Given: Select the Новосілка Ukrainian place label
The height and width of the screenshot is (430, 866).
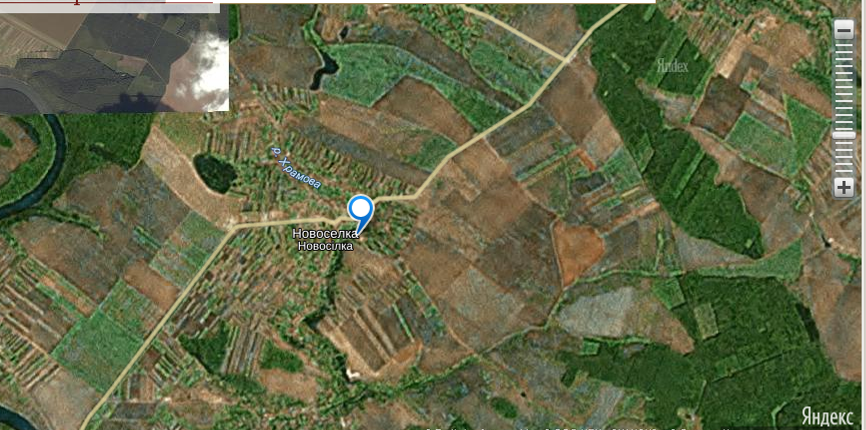Looking at the screenshot, I should (x=325, y=246).
